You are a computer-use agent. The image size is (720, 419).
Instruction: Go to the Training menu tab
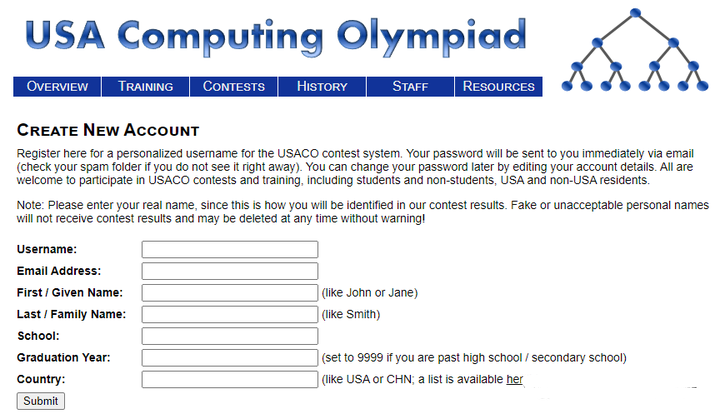tap(145, 86)
